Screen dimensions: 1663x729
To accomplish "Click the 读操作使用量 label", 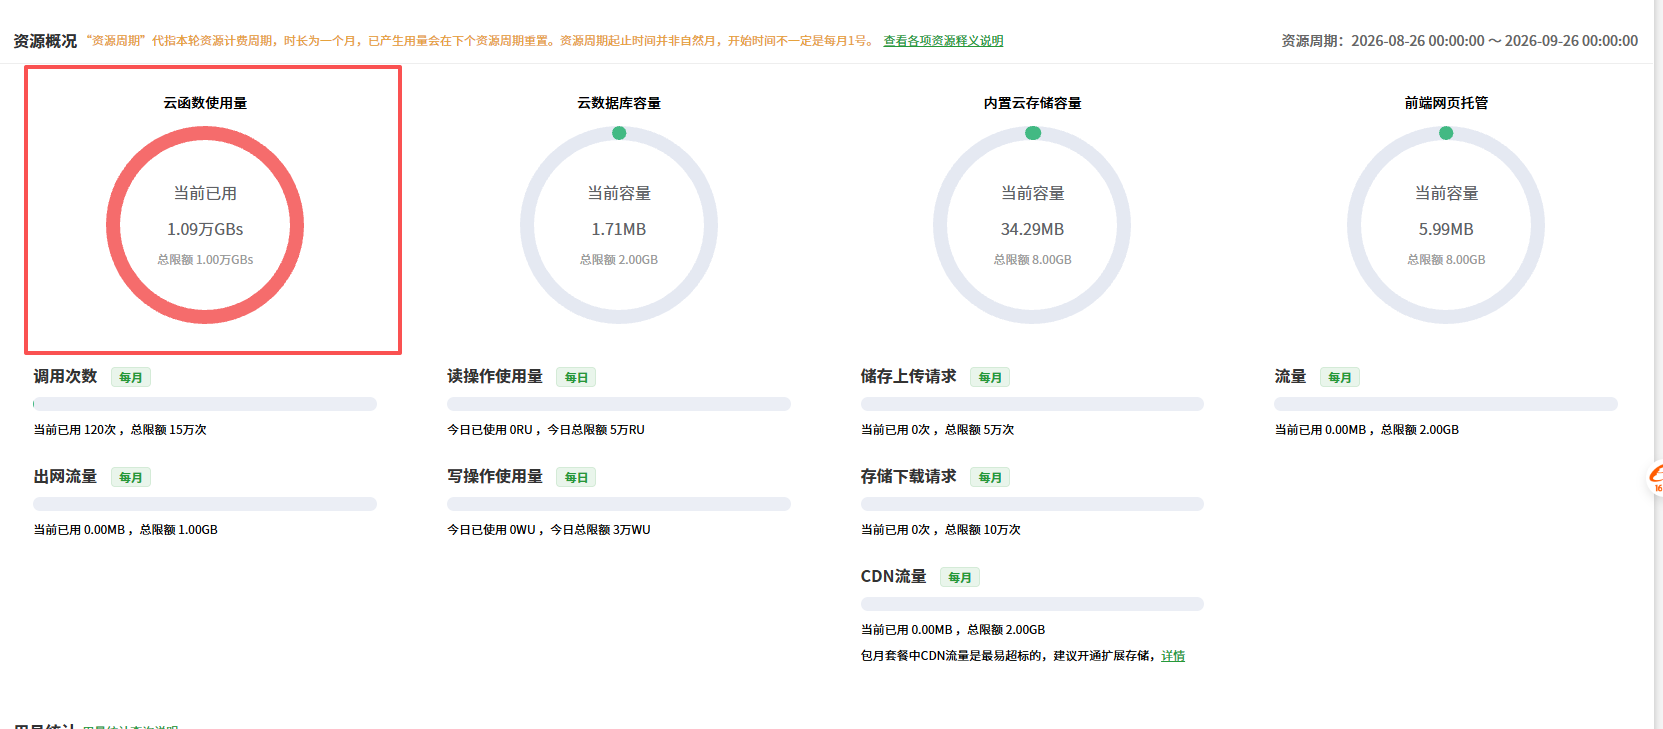I will point(495,376).
